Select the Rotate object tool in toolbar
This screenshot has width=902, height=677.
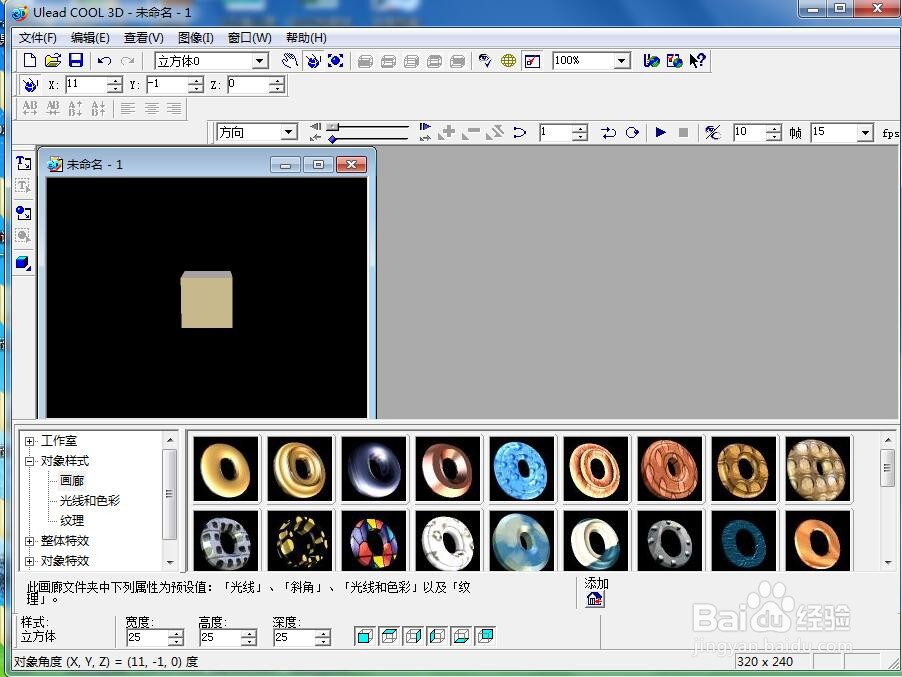click(x=313, y=60)
